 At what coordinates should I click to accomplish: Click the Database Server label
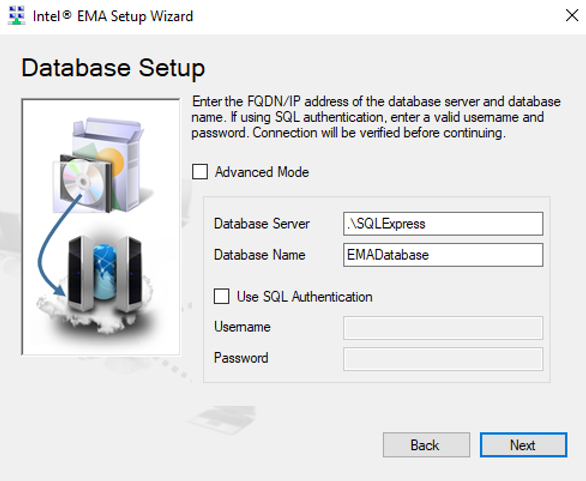262,224
